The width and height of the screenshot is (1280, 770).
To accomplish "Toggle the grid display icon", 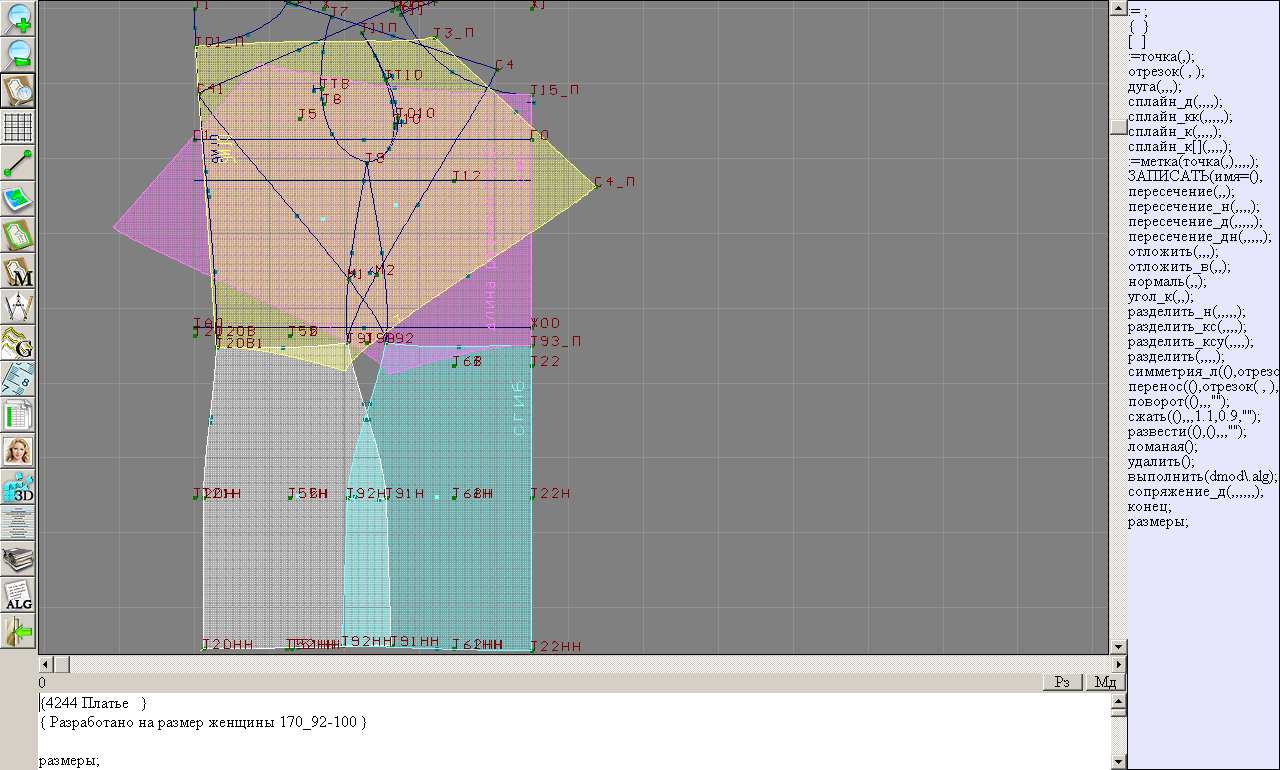I will click(x=19, y=127).
